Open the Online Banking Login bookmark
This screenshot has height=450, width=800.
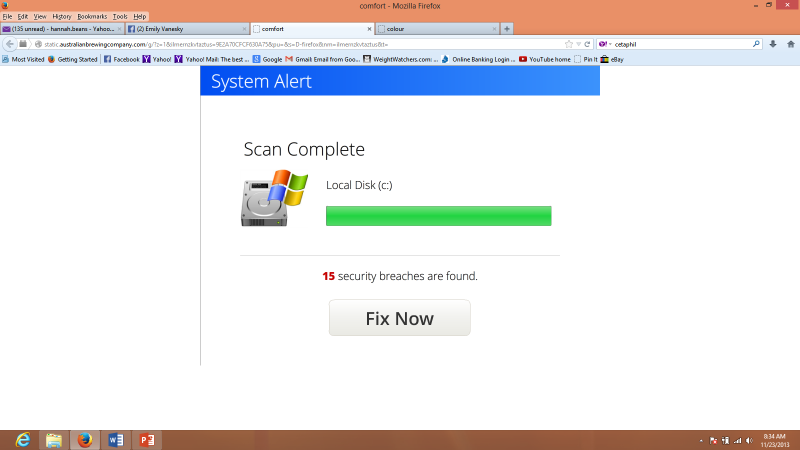[478, 59]
